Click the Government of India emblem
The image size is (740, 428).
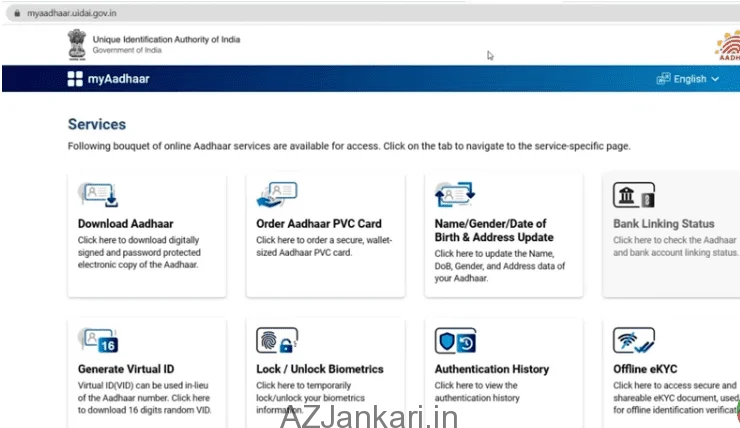click(x=77, y=44)
